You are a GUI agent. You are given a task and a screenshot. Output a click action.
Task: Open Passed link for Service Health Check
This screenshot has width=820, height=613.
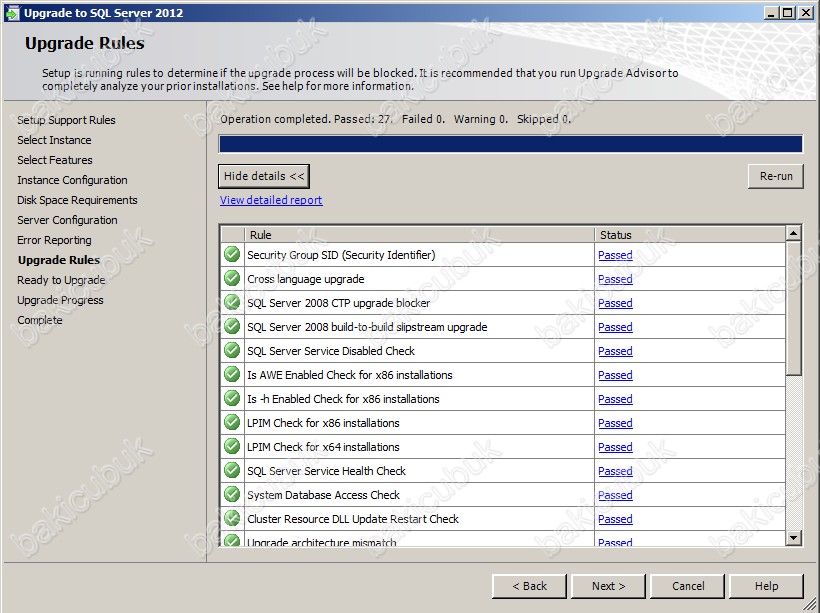click(x=615, y=471)
